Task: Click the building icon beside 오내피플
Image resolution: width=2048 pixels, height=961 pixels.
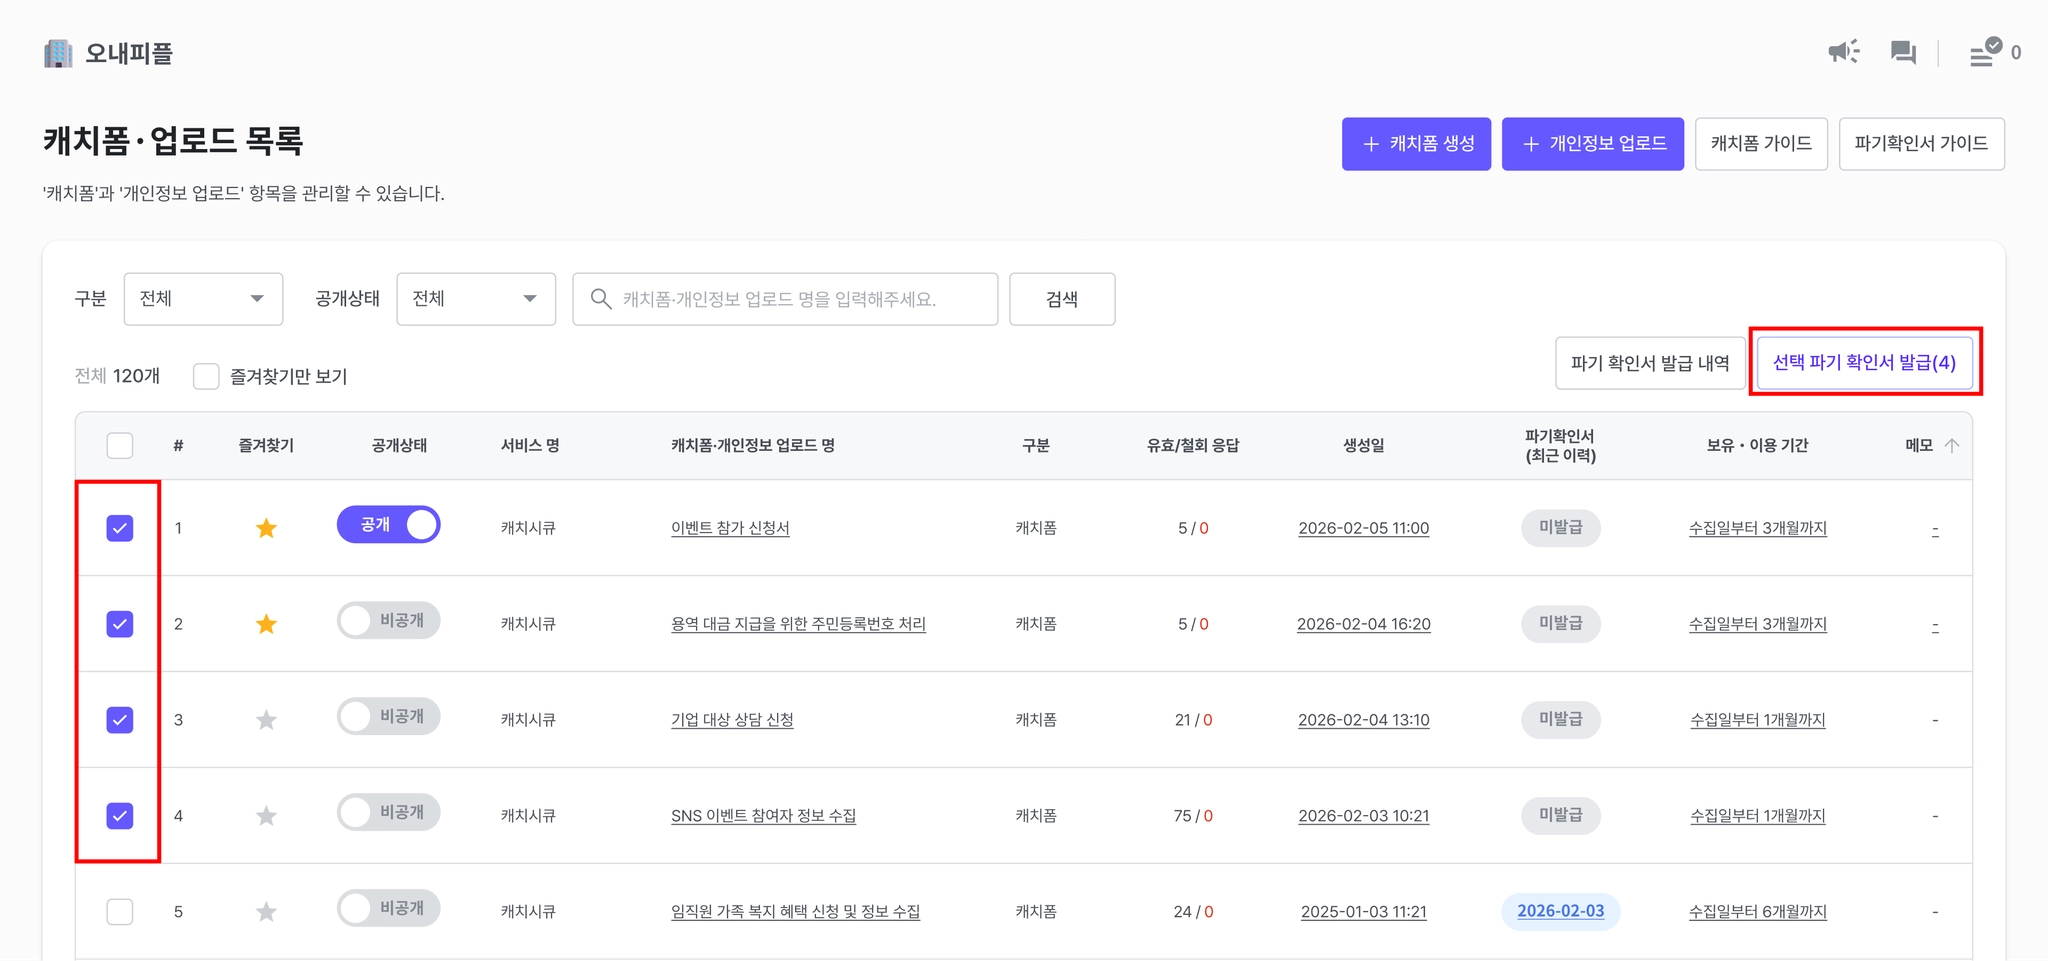Action: (x=58, y=53)
